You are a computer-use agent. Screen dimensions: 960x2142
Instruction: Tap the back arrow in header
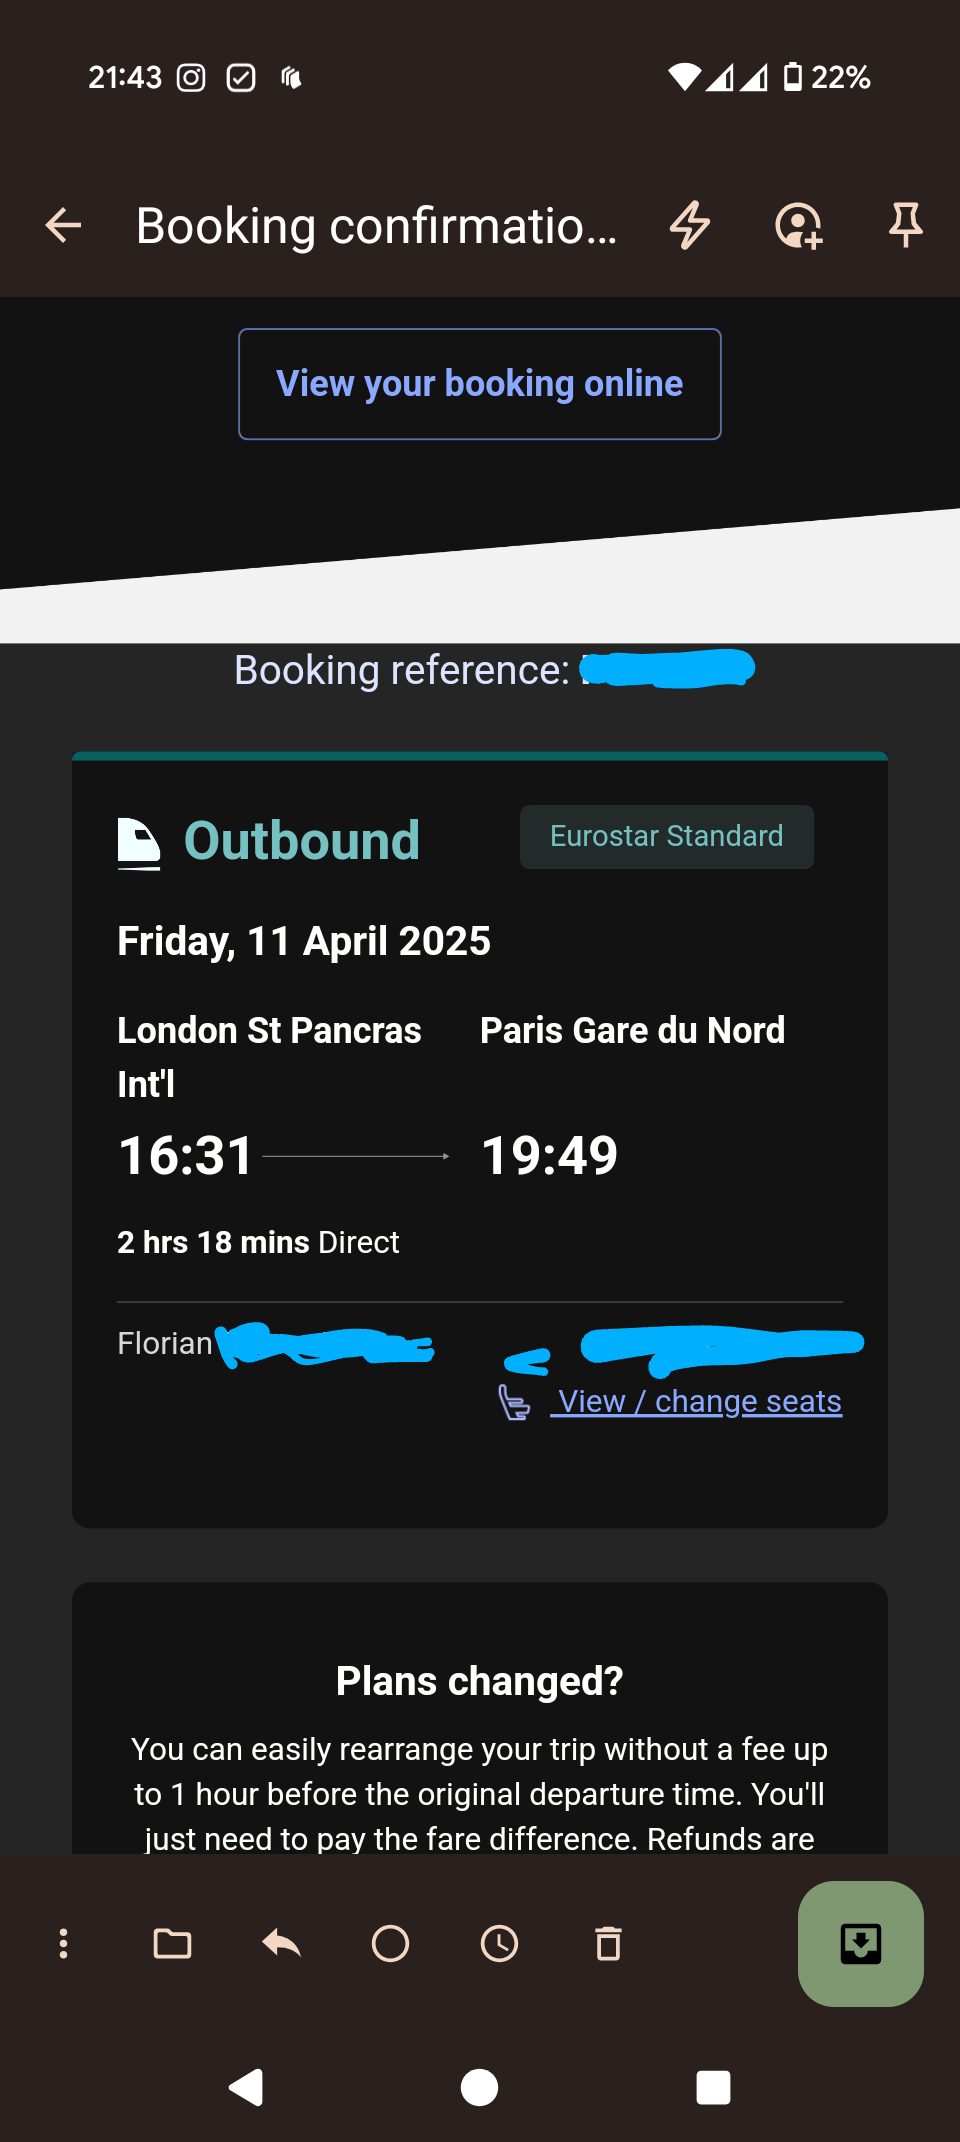63,225
